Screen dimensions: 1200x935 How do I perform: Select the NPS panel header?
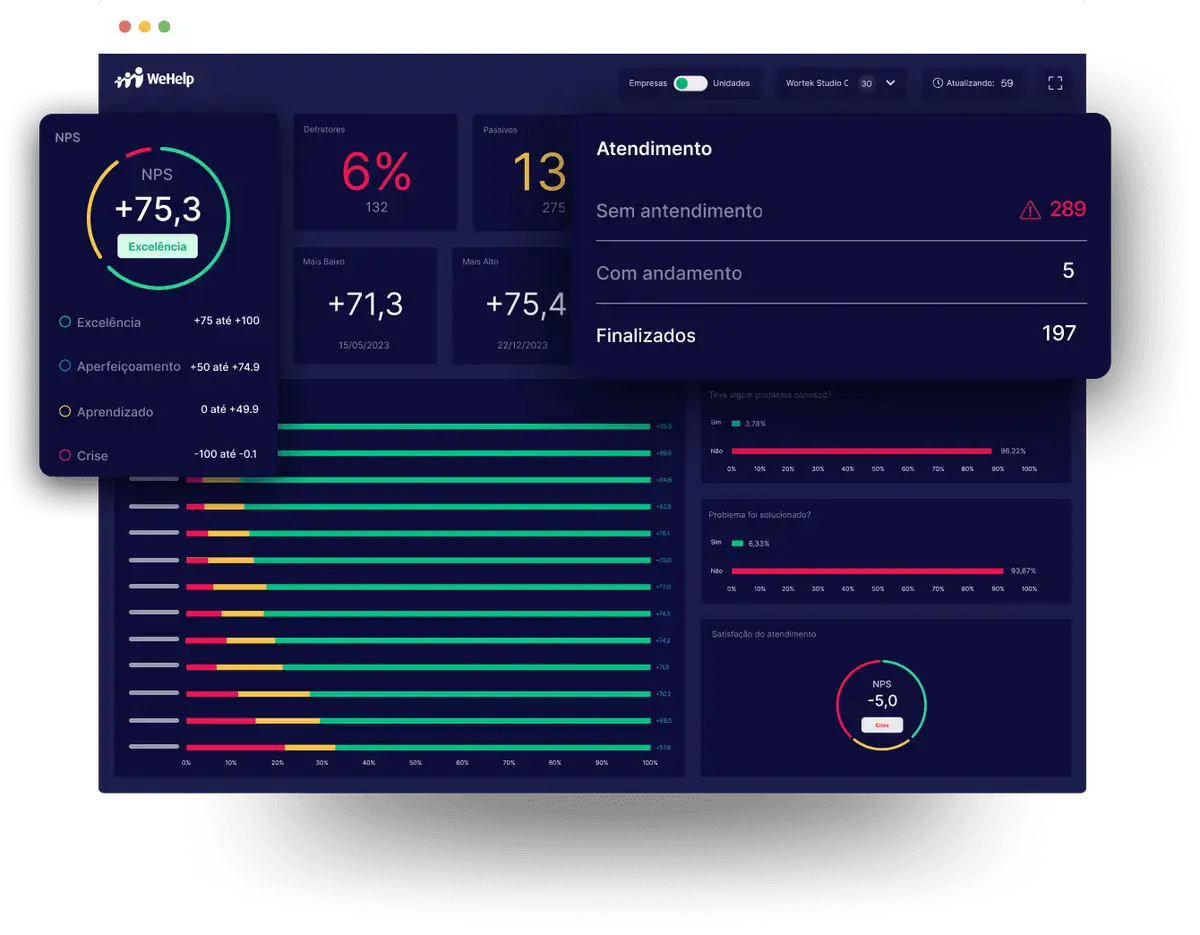67,137
